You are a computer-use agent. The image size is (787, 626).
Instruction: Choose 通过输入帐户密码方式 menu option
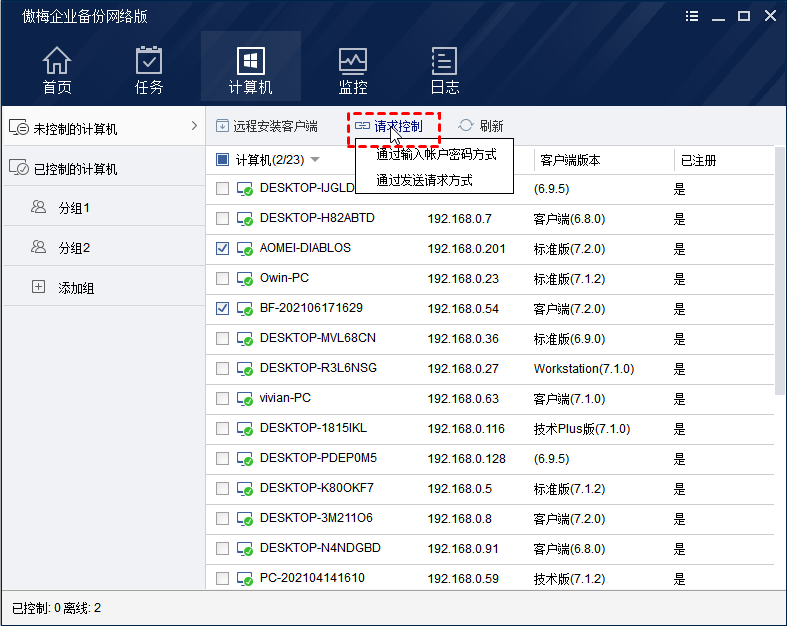(x=436, y=155)
